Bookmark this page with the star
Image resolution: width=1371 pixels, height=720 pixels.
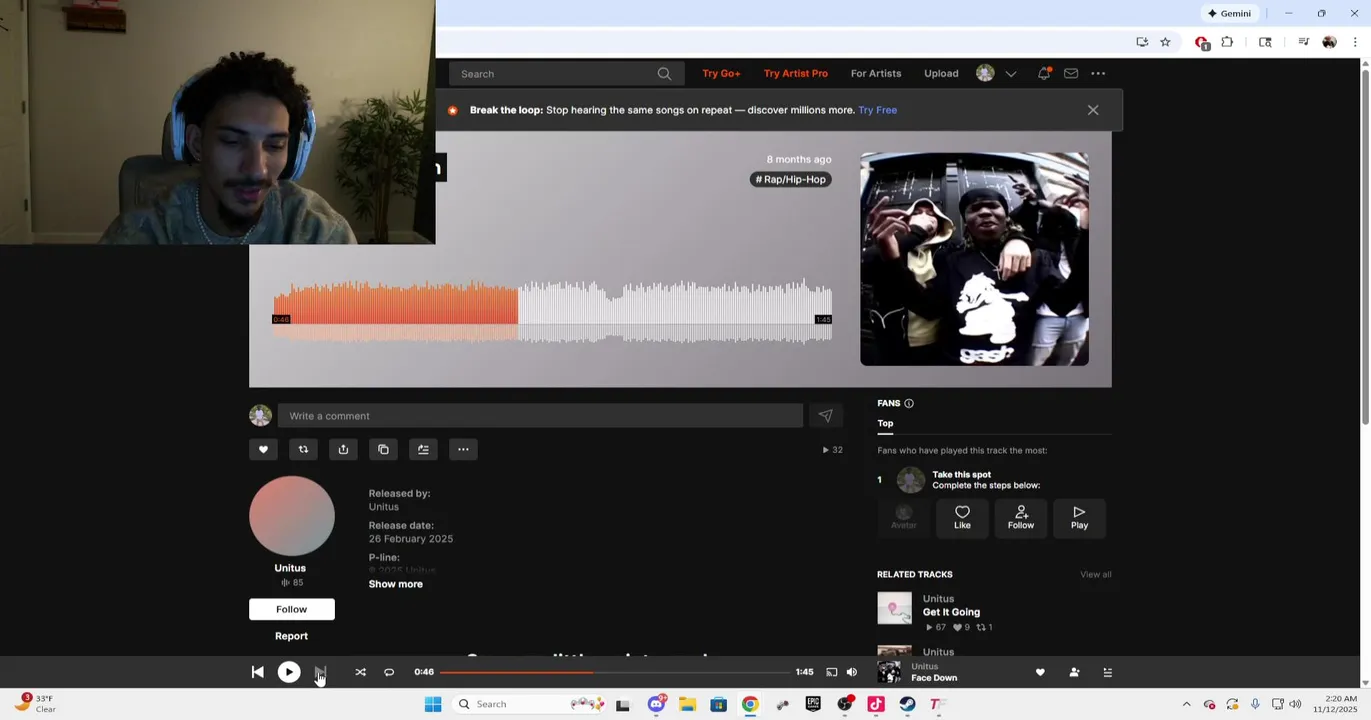pyautogui.click(x=1165, y=42)
